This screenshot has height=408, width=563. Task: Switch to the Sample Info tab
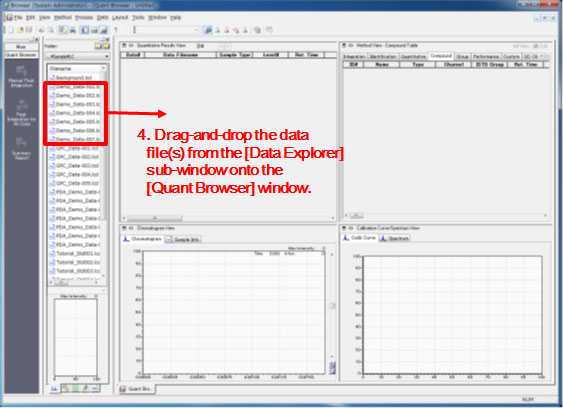coord(183,240)
